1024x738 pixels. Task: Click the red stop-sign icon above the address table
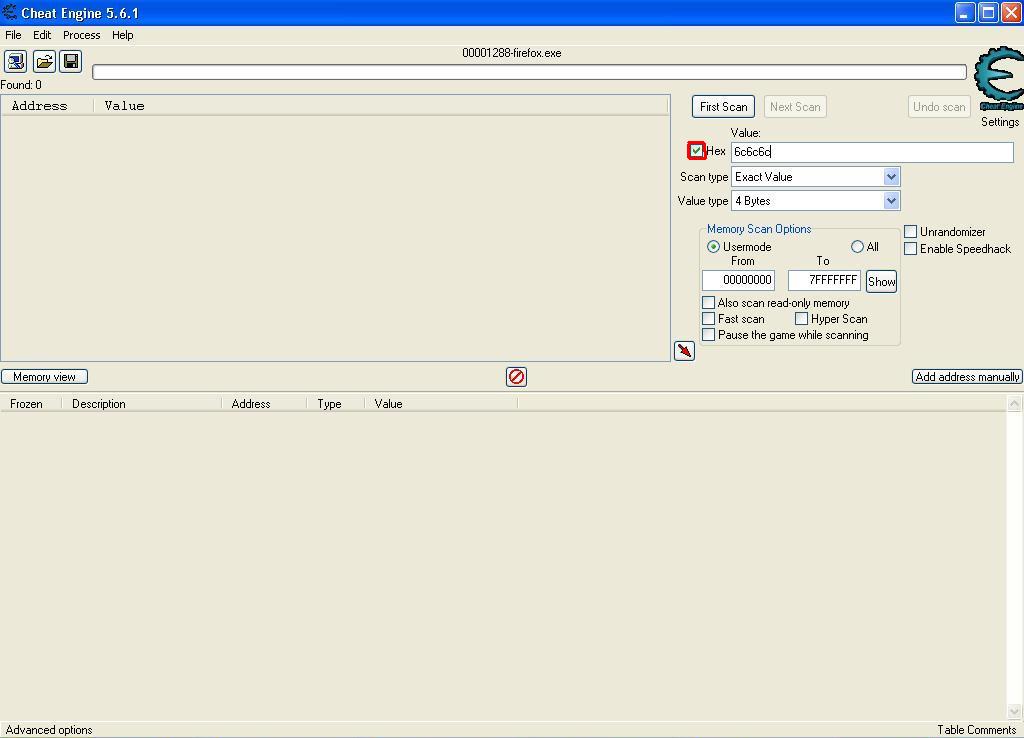tap(515, 376)
